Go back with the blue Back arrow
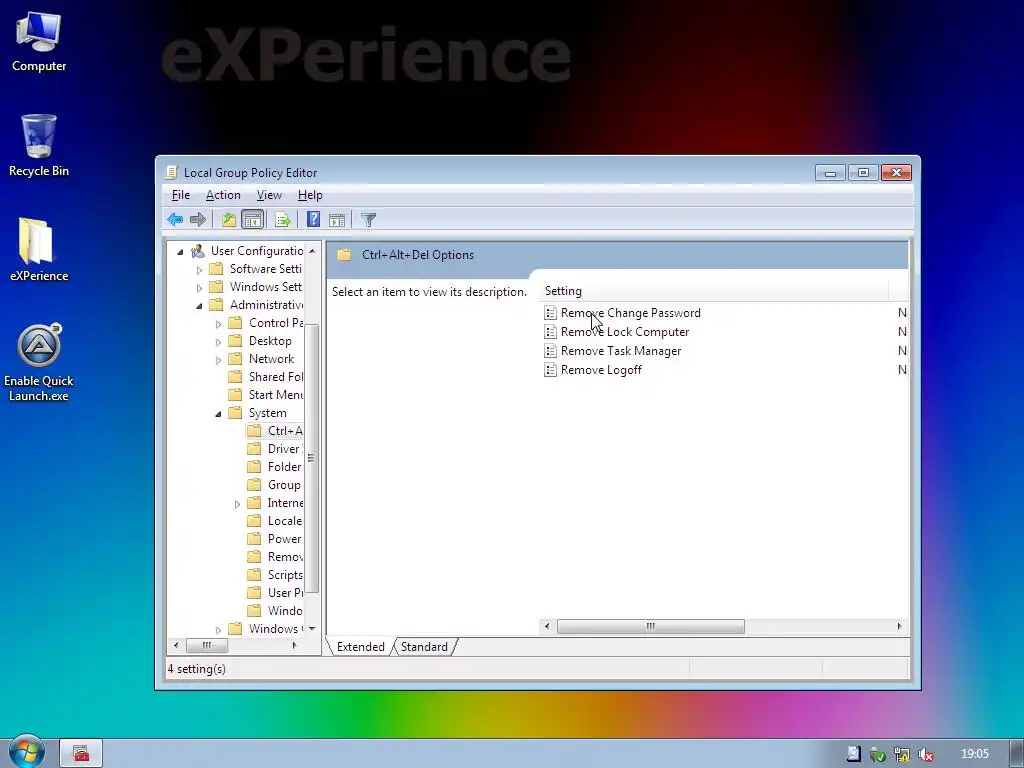1024x768 pixels. pos(174,219)
